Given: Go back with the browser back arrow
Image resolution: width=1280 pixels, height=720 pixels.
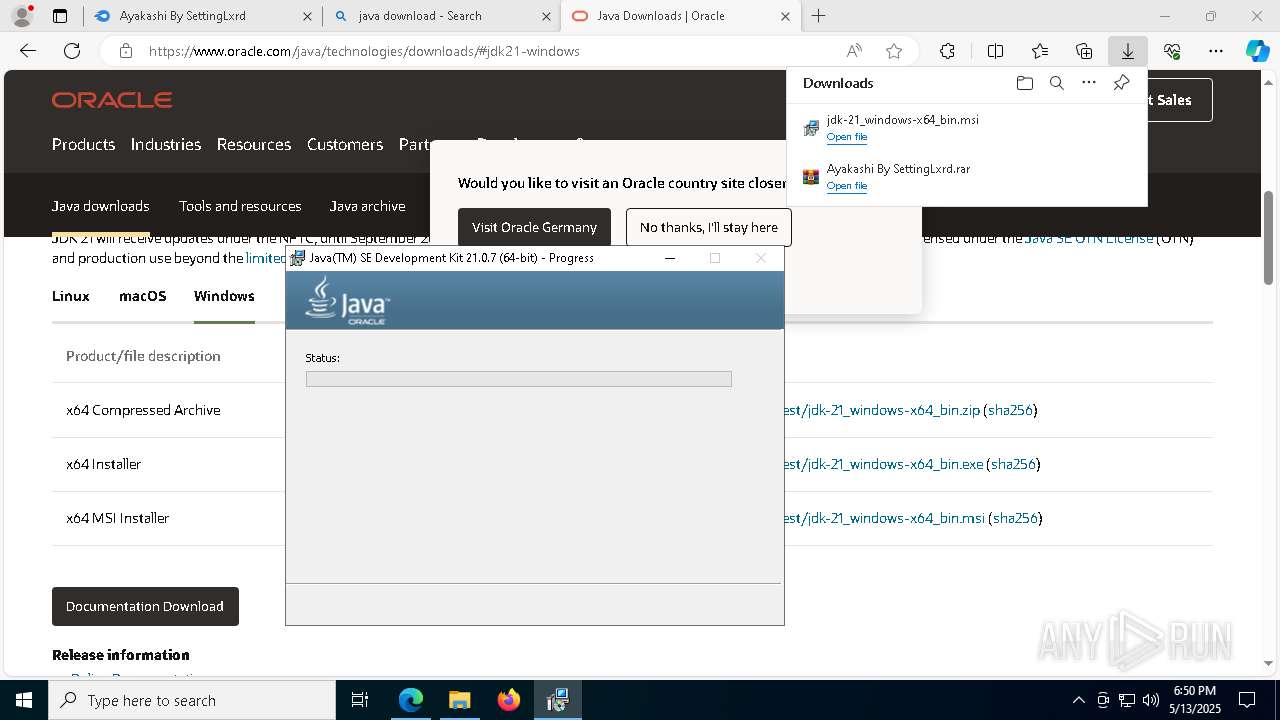Looking at the screenshot, I should click(x=28, y=51).
